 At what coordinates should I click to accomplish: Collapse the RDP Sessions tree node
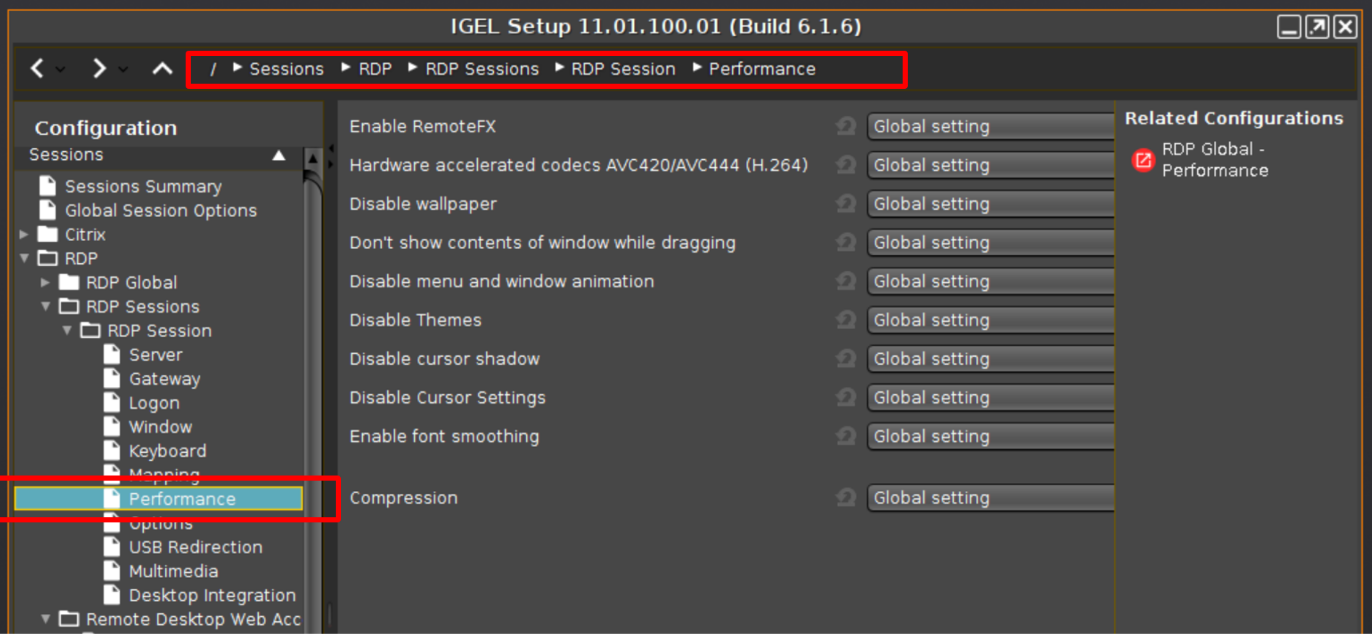(x=45, y=307)
